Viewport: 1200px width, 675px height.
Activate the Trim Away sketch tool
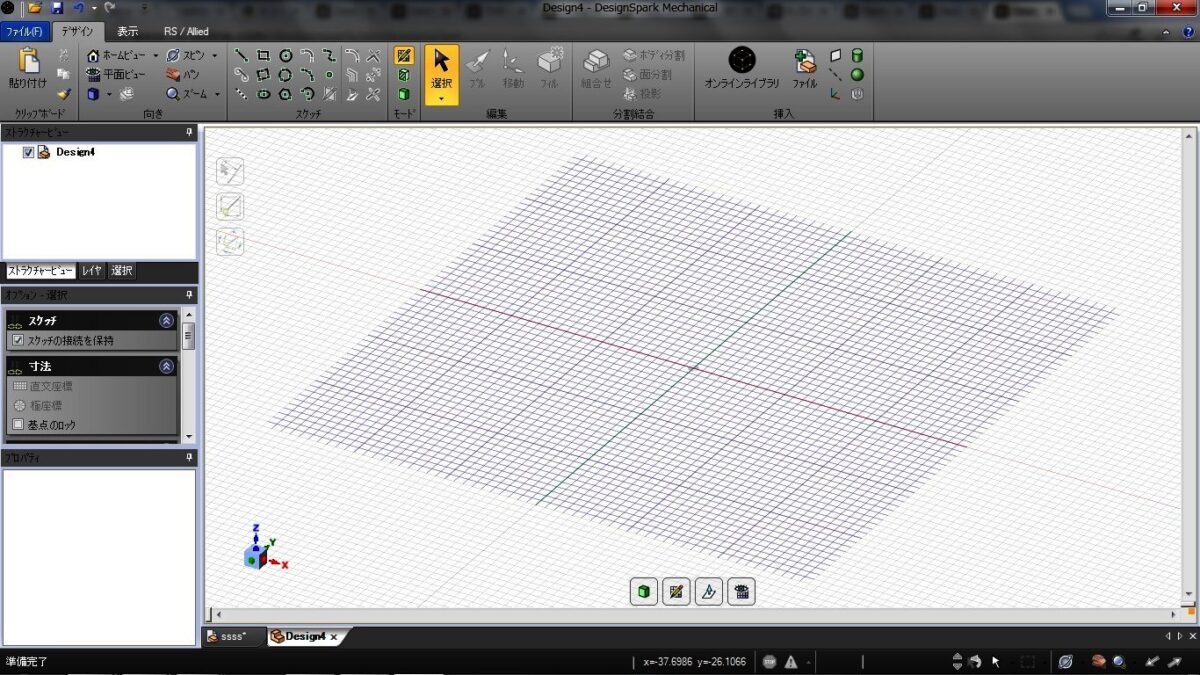pos(373,94)
